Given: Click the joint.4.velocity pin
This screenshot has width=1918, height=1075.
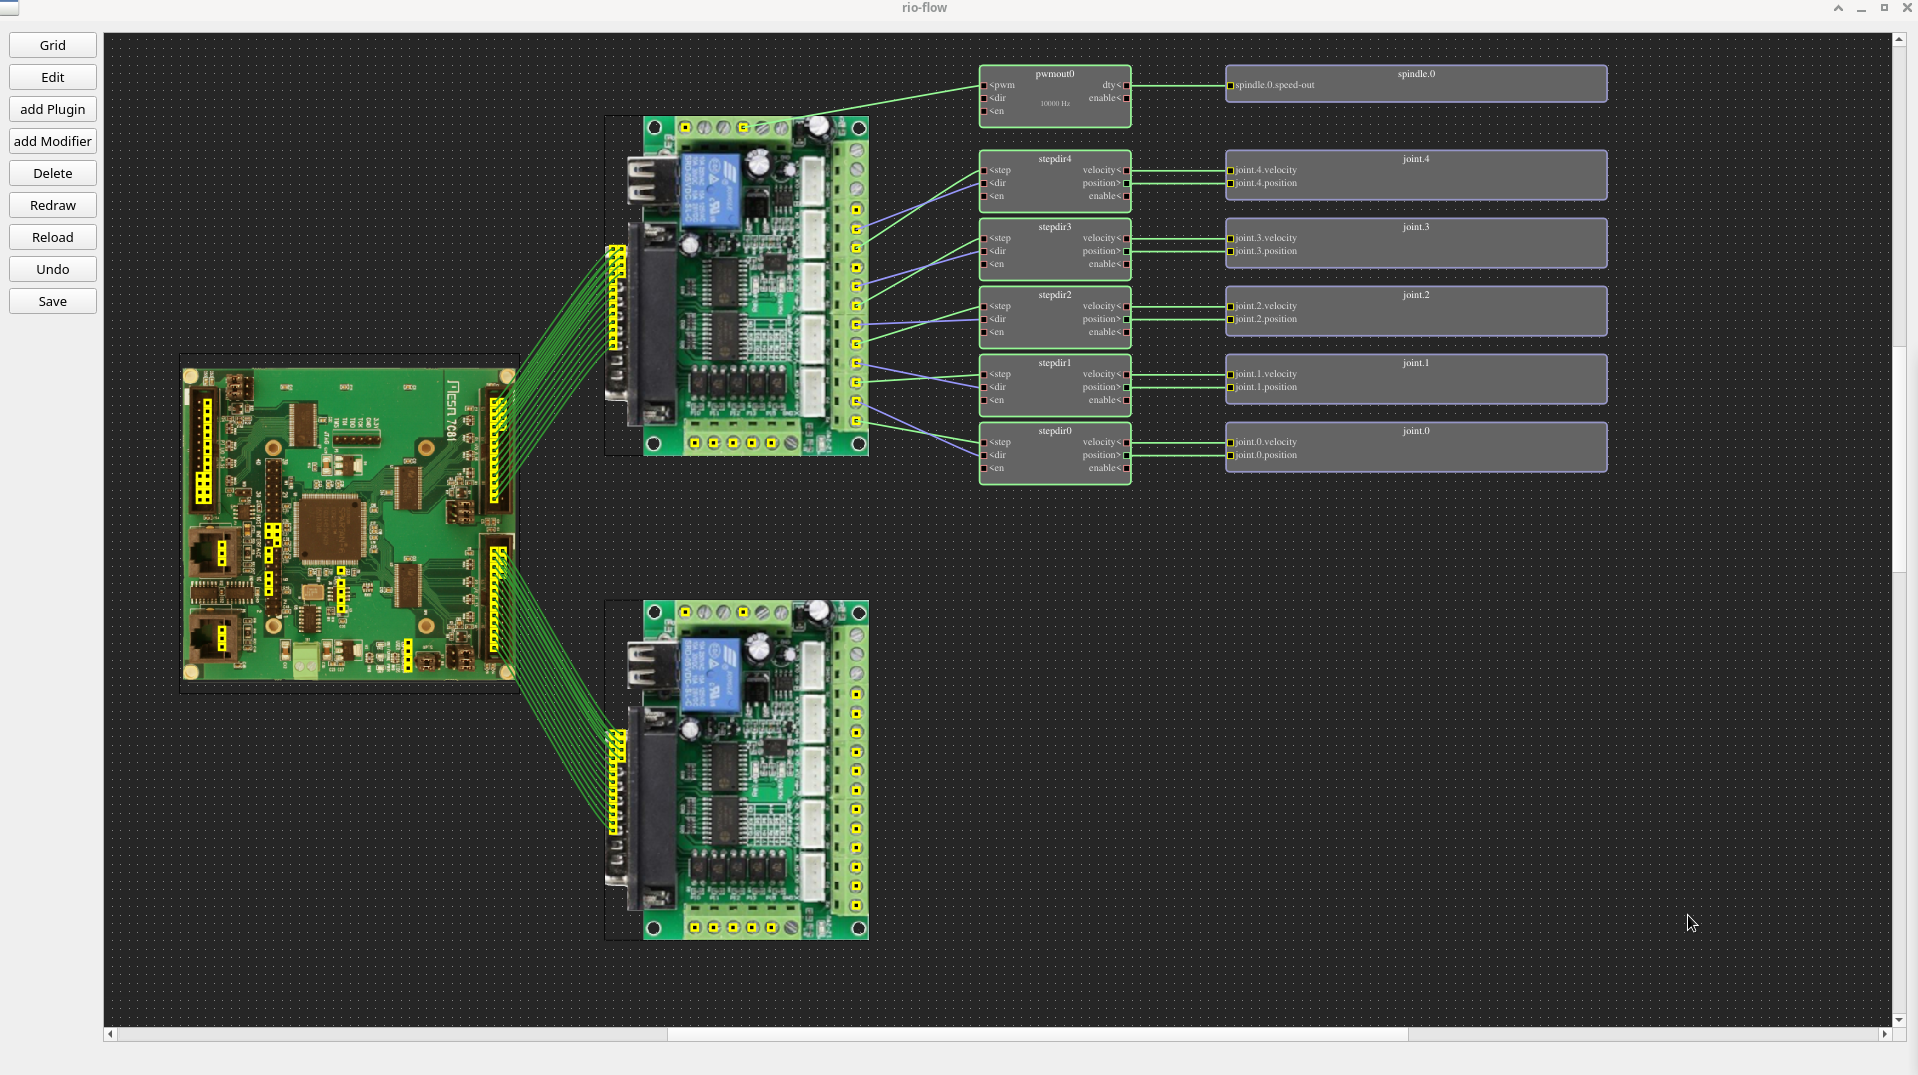Looking at the screenshot, I should click(x=1231, y=171).
